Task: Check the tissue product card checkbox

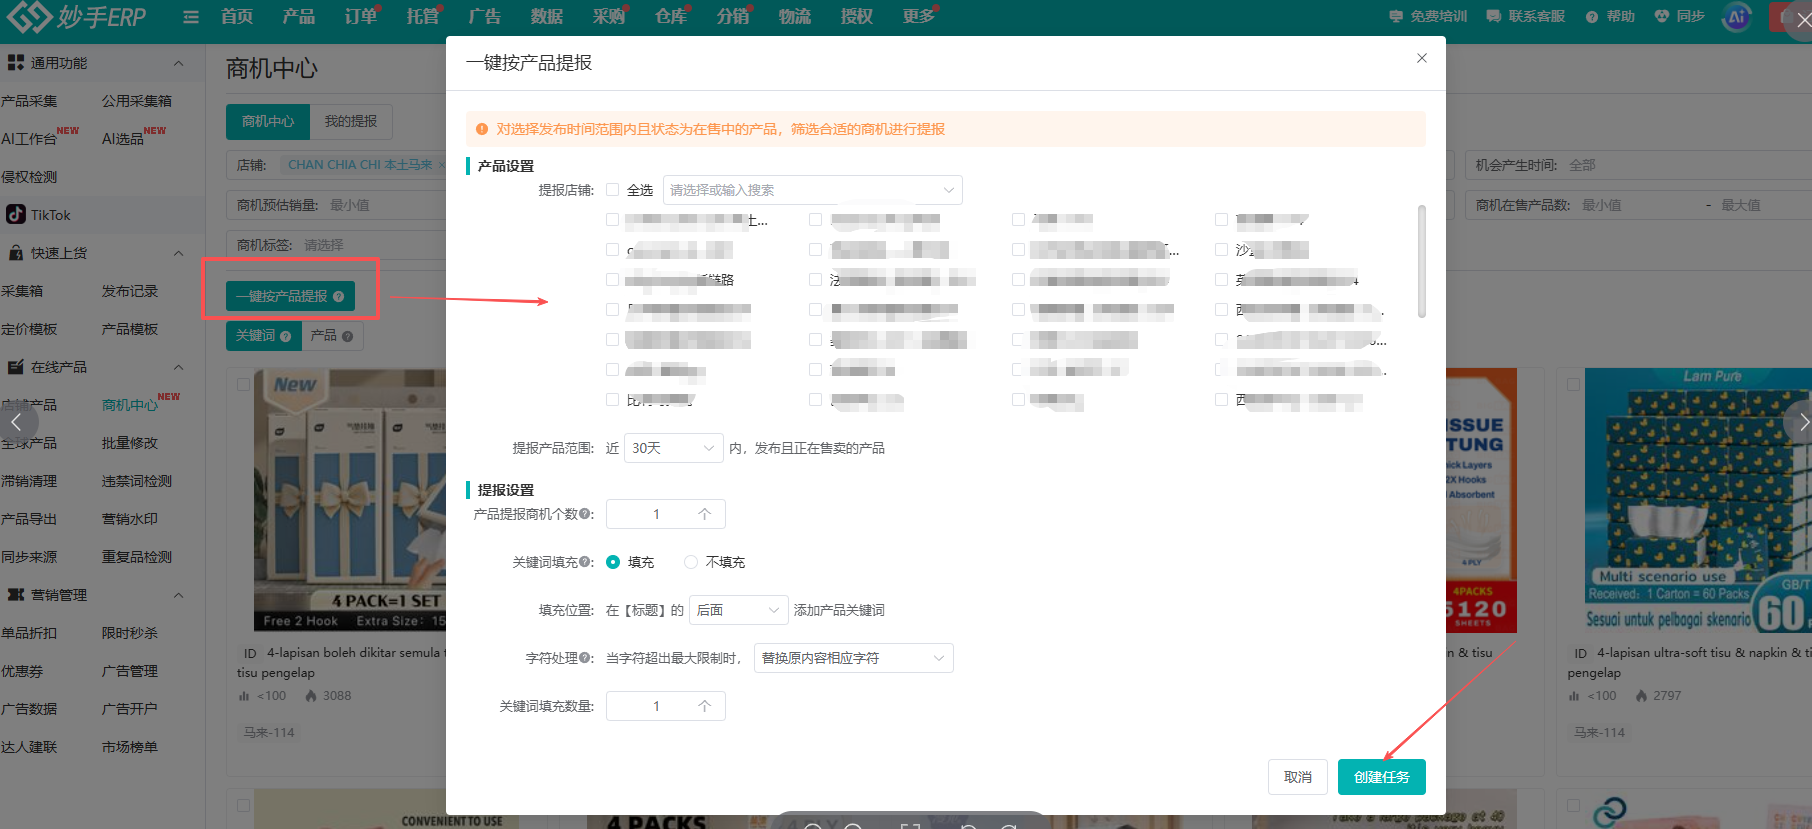Action: click(243, 384)
